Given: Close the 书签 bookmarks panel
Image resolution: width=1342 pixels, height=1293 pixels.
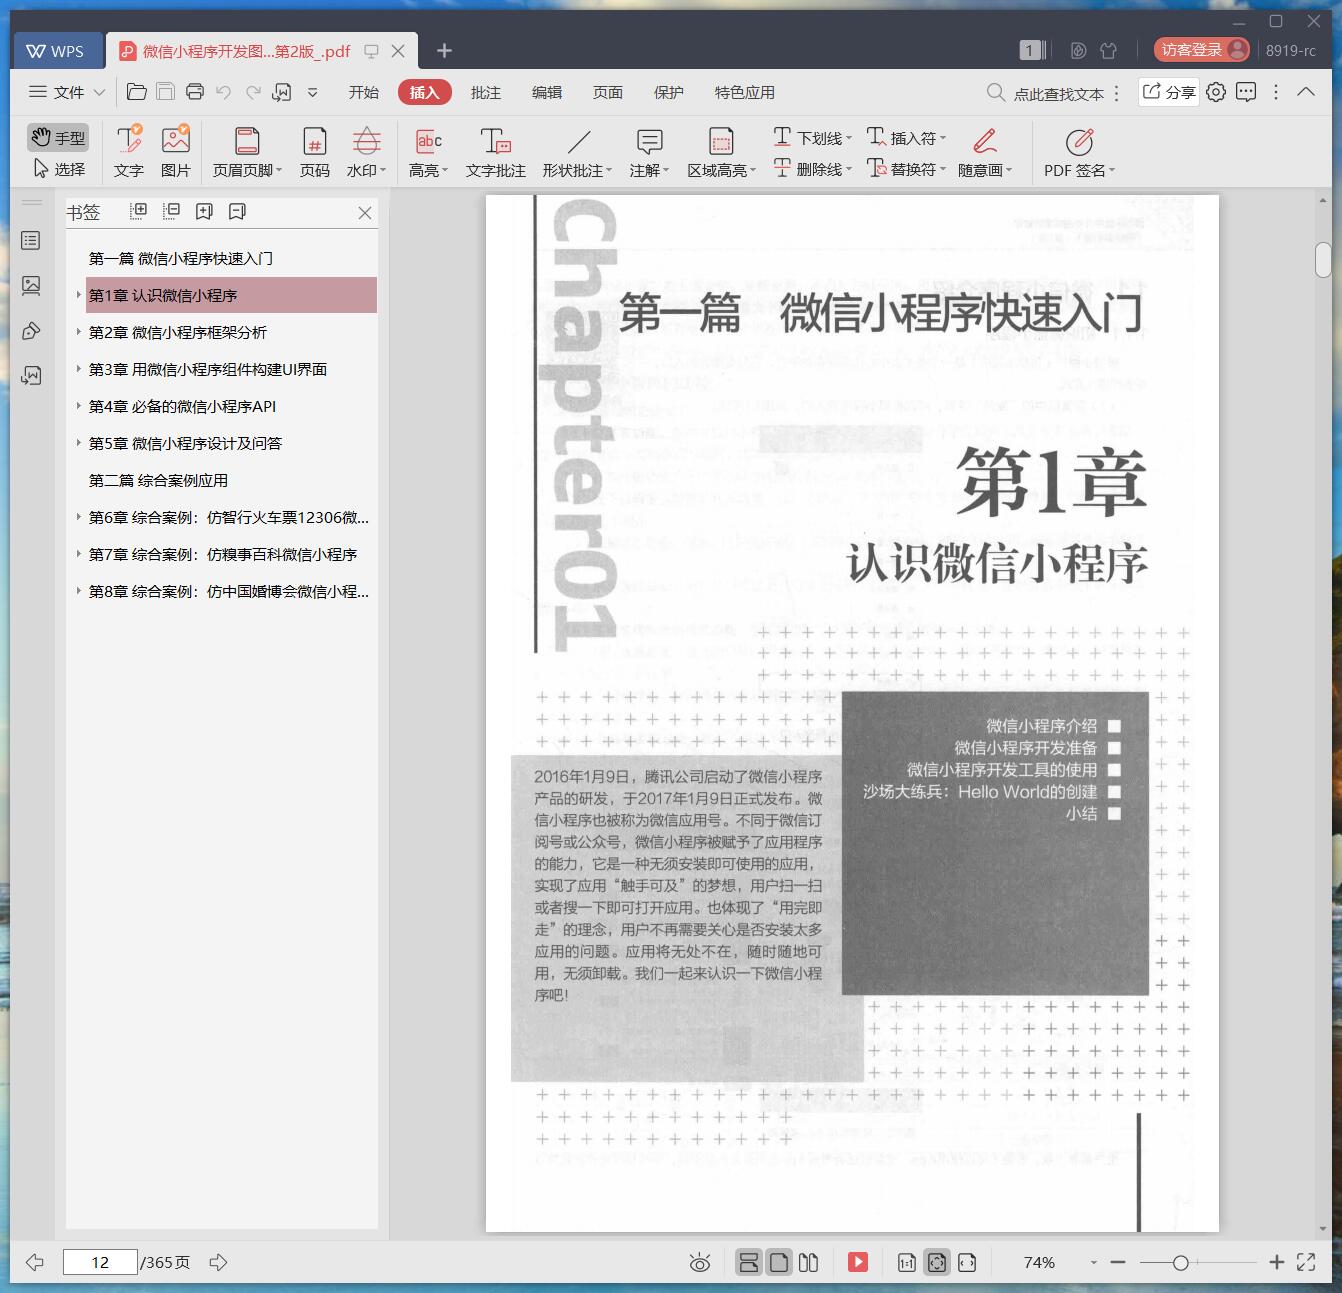Looking at the screenshot, I should point(365,212).
